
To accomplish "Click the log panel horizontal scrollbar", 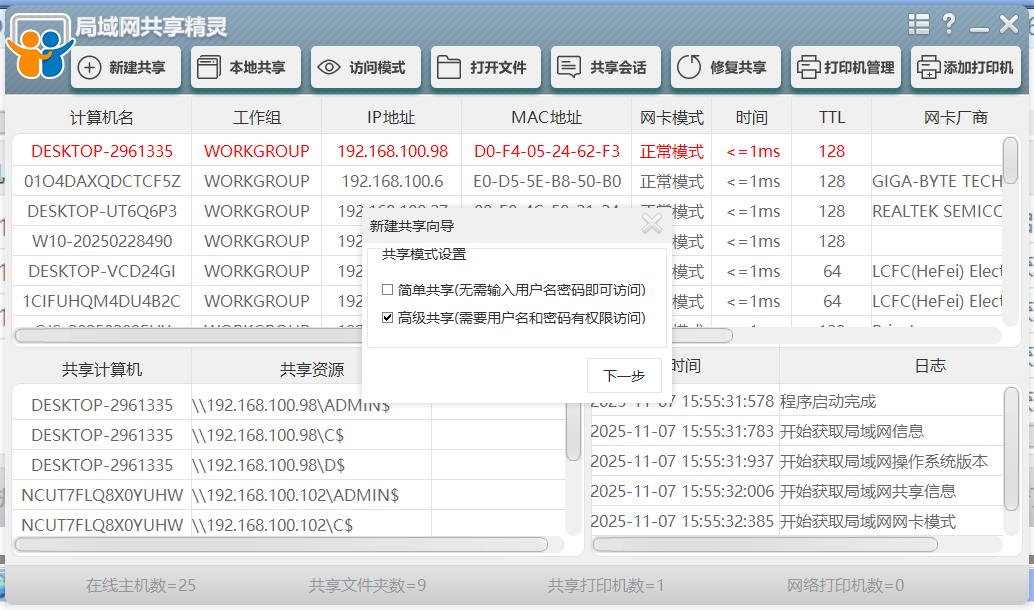I will click(x=765, y=543).
